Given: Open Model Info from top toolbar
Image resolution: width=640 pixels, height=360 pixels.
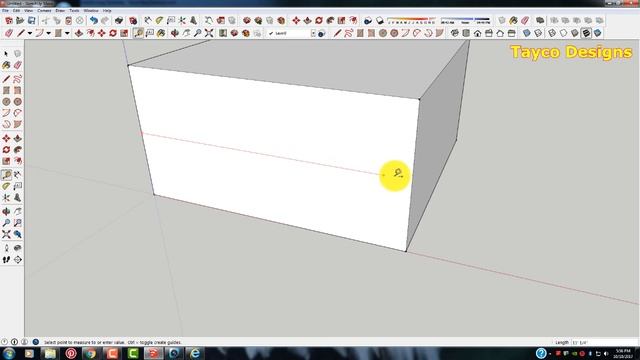Looking at the screenshot, I should [133, 20].
